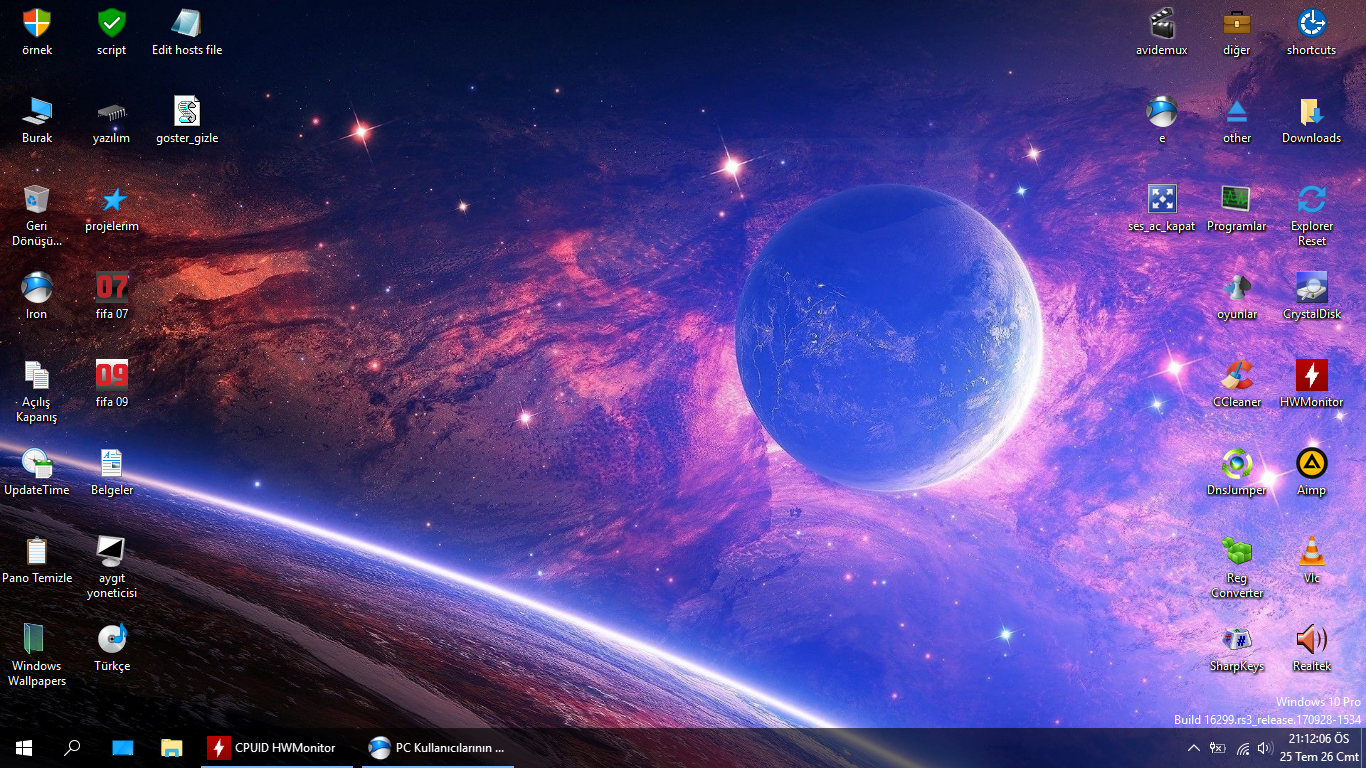Switch to PC Kullanıcılarının taskbar window

[440, 748]
